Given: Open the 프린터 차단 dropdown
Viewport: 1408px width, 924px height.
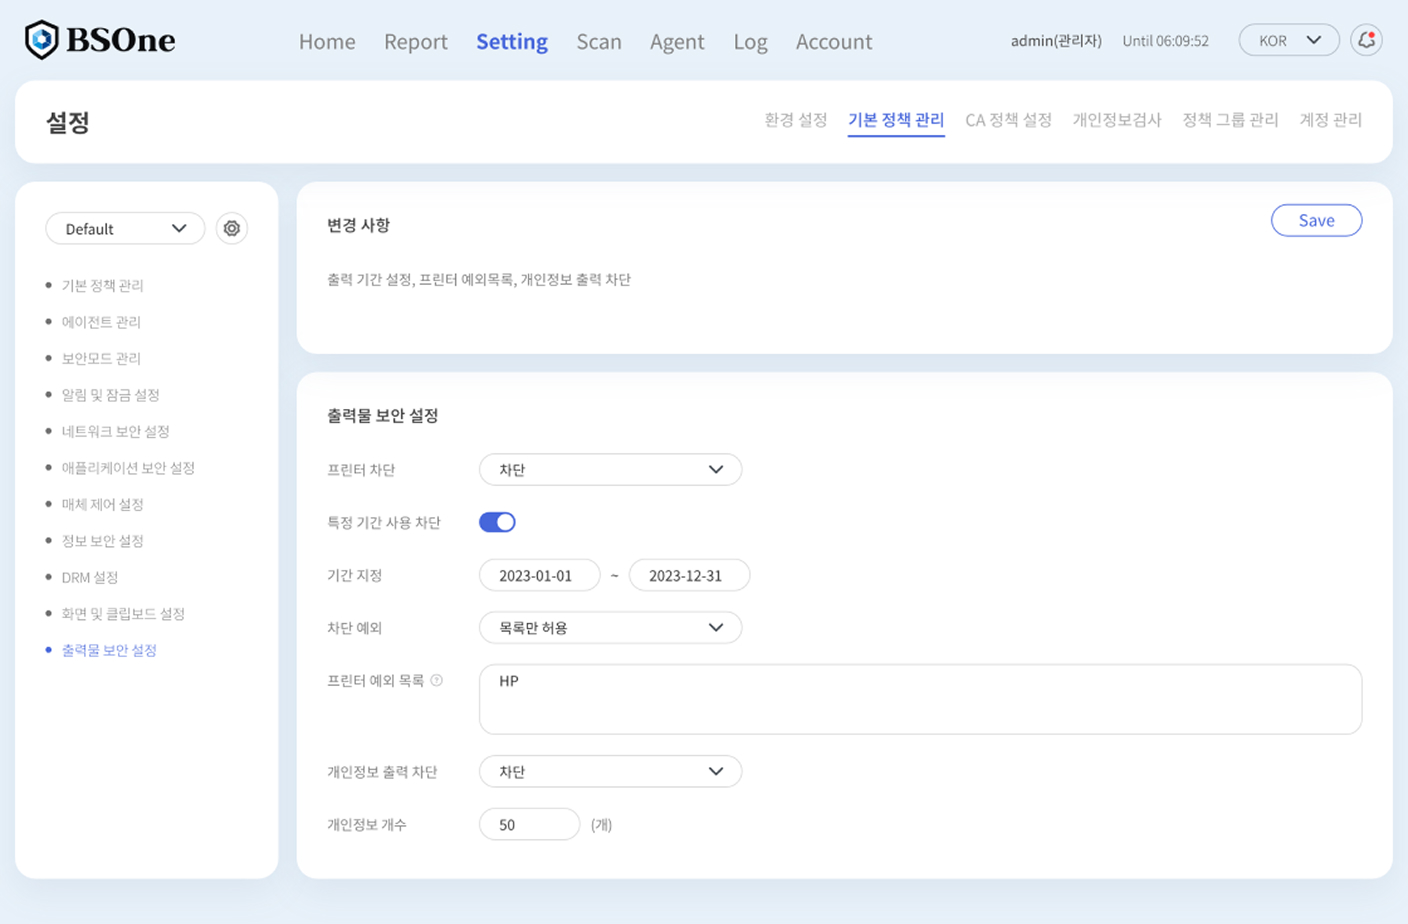Looking at the screenshot, I should pos(610,470).
